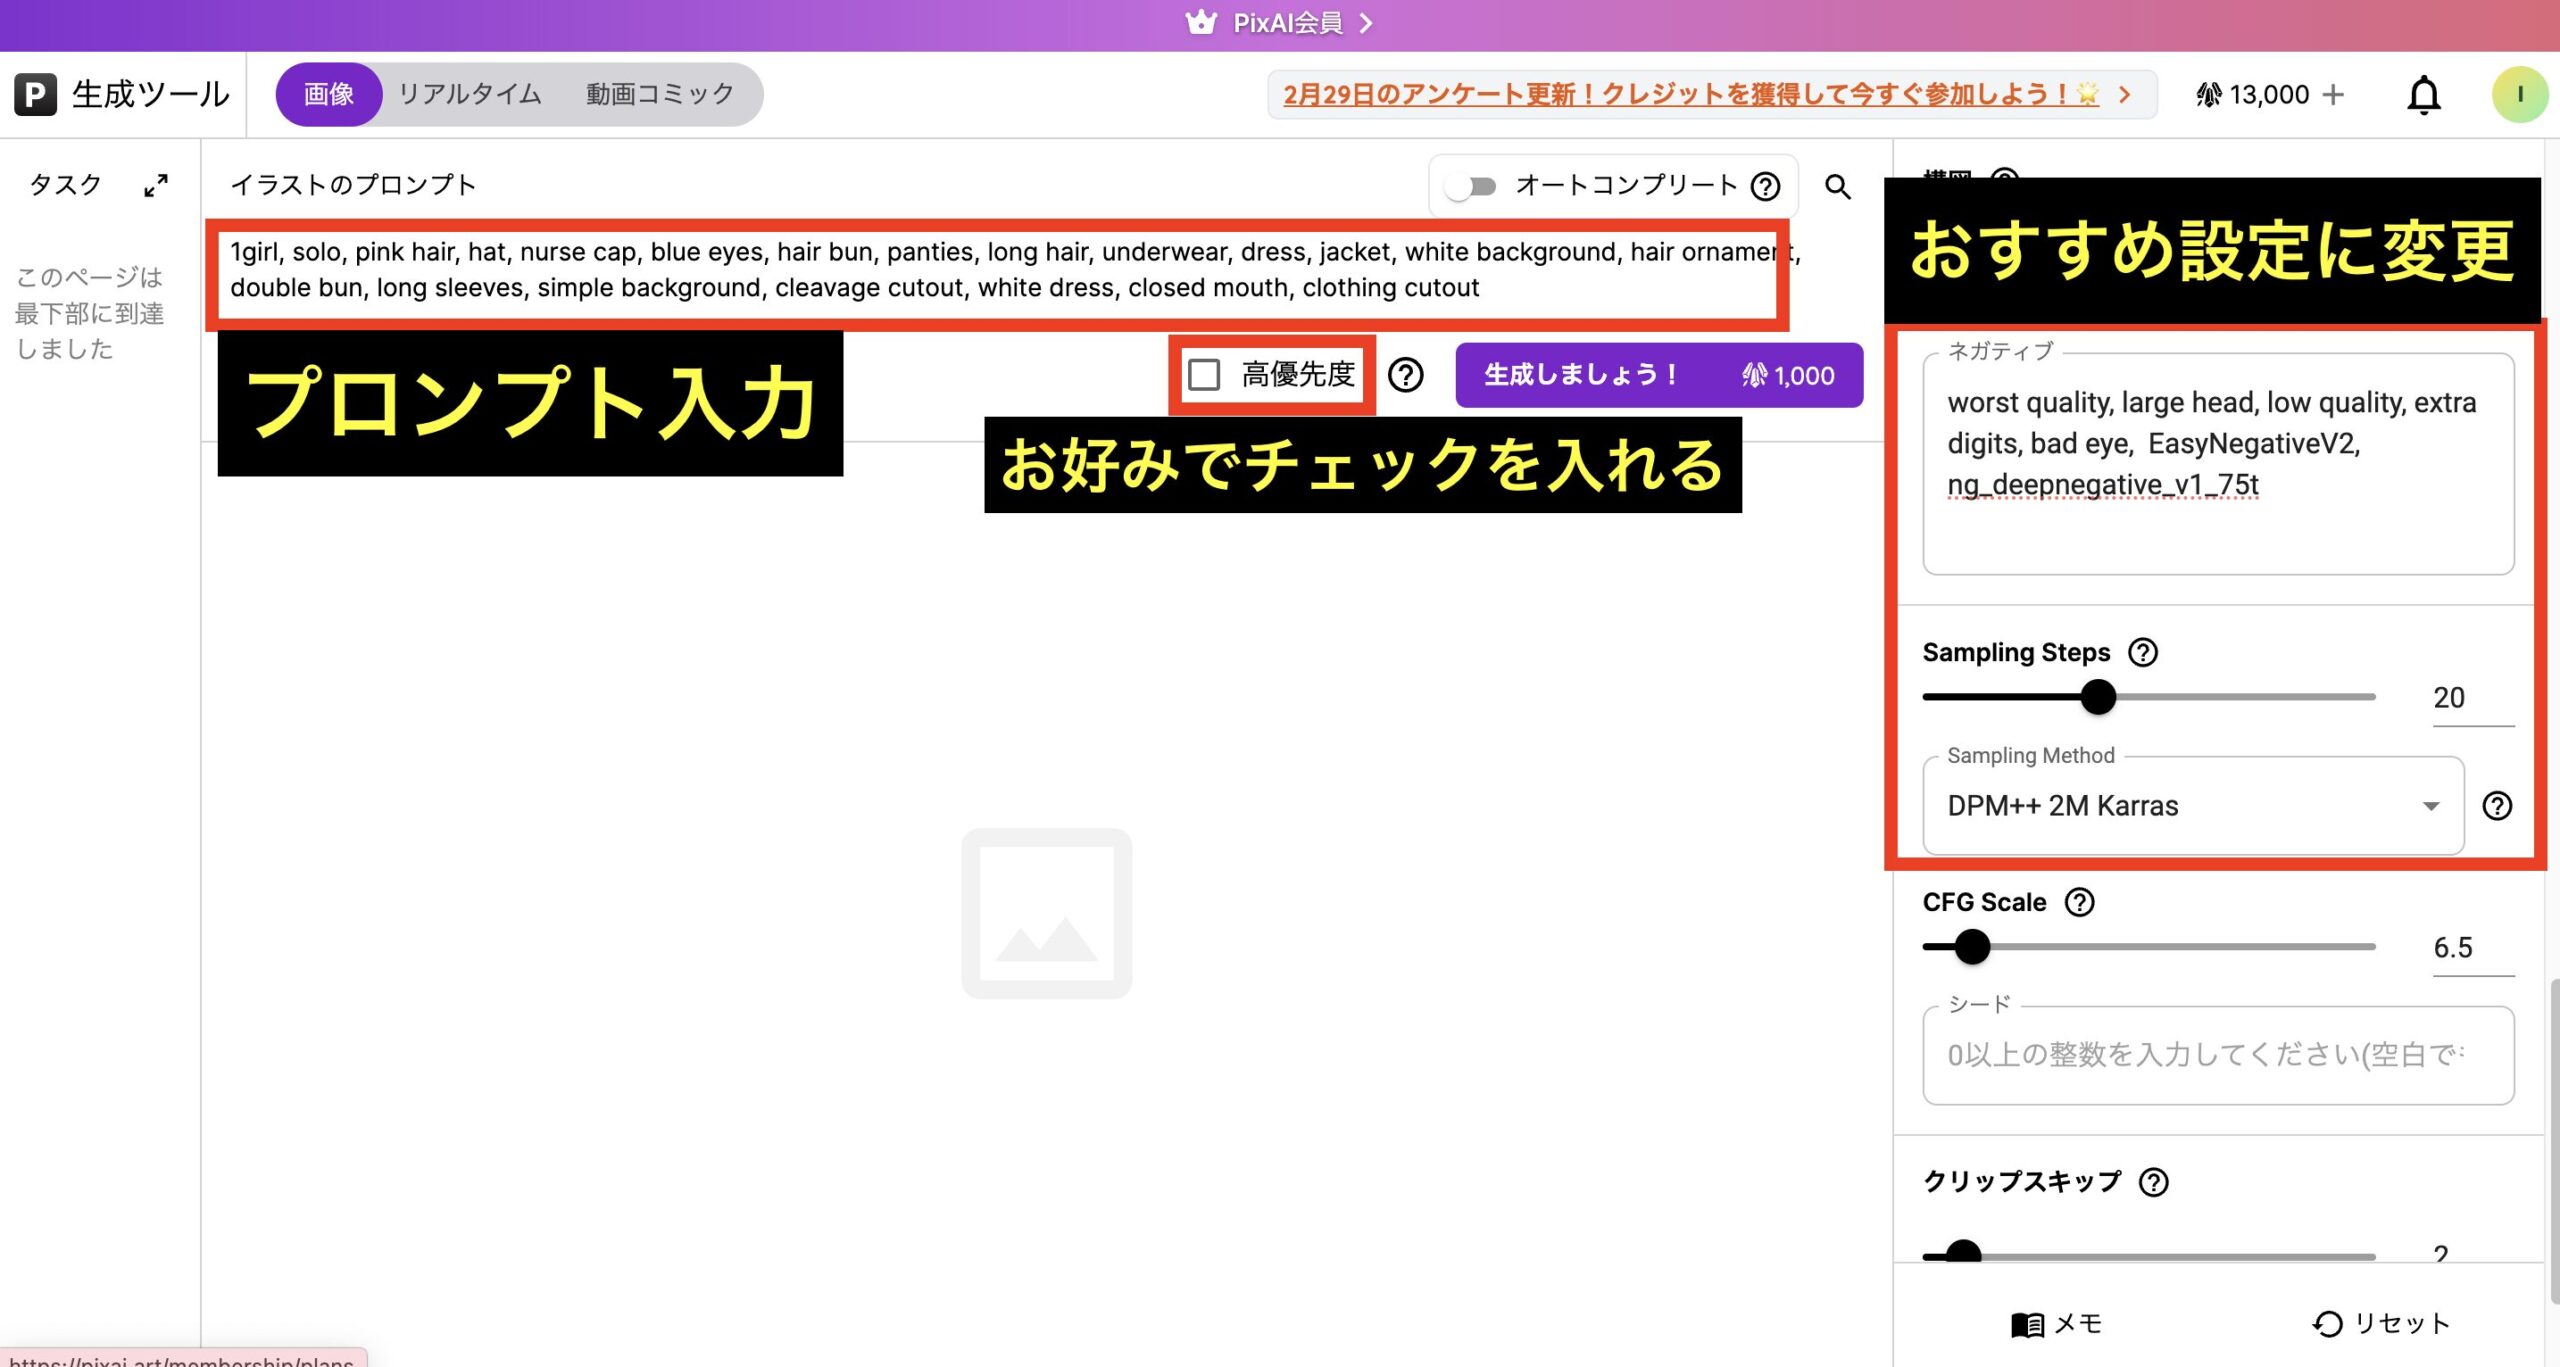Click the 生成しましょう generate button
The image size is (2560, 1367).
(x=1658, y=375)
